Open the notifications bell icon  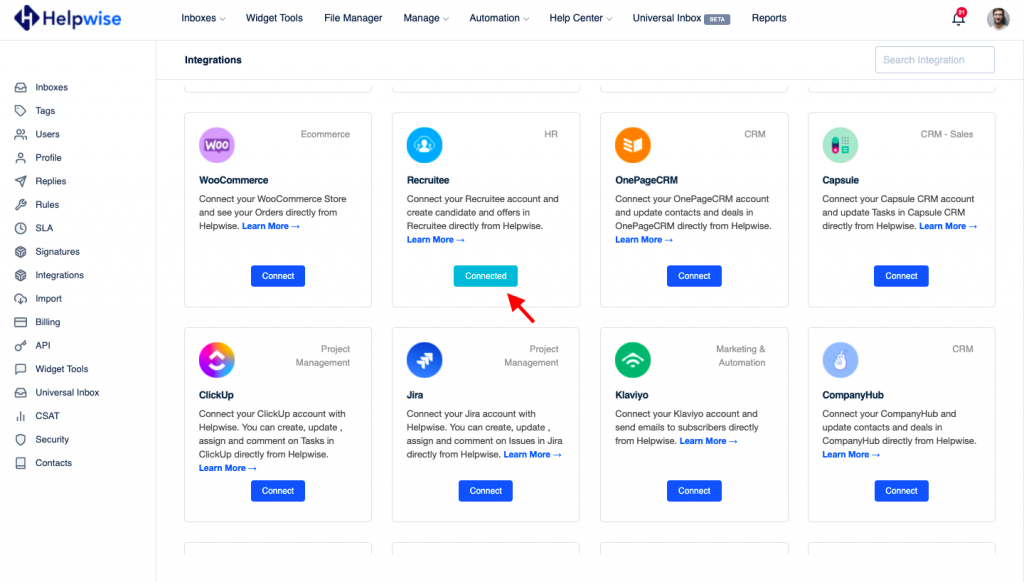tap(958, 18)
